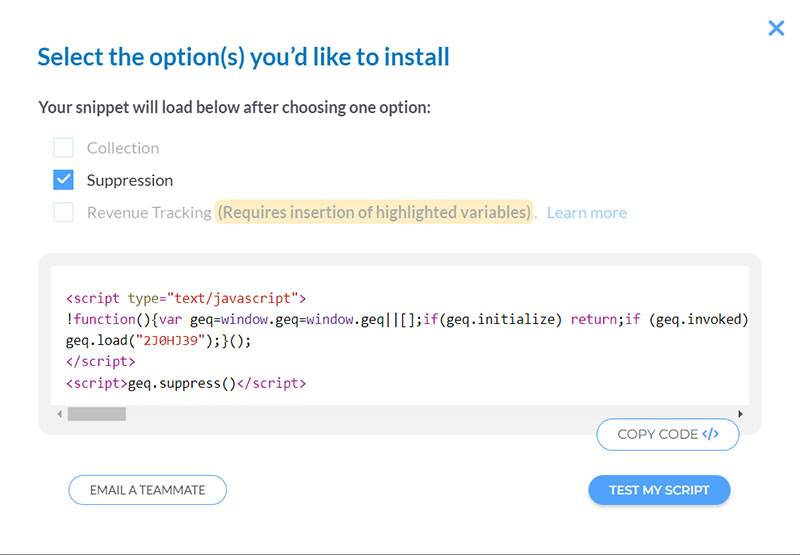Click the horizontal scrollbar thumb
The width and height of the screenshot is (800, 555).
click(97, 414)
